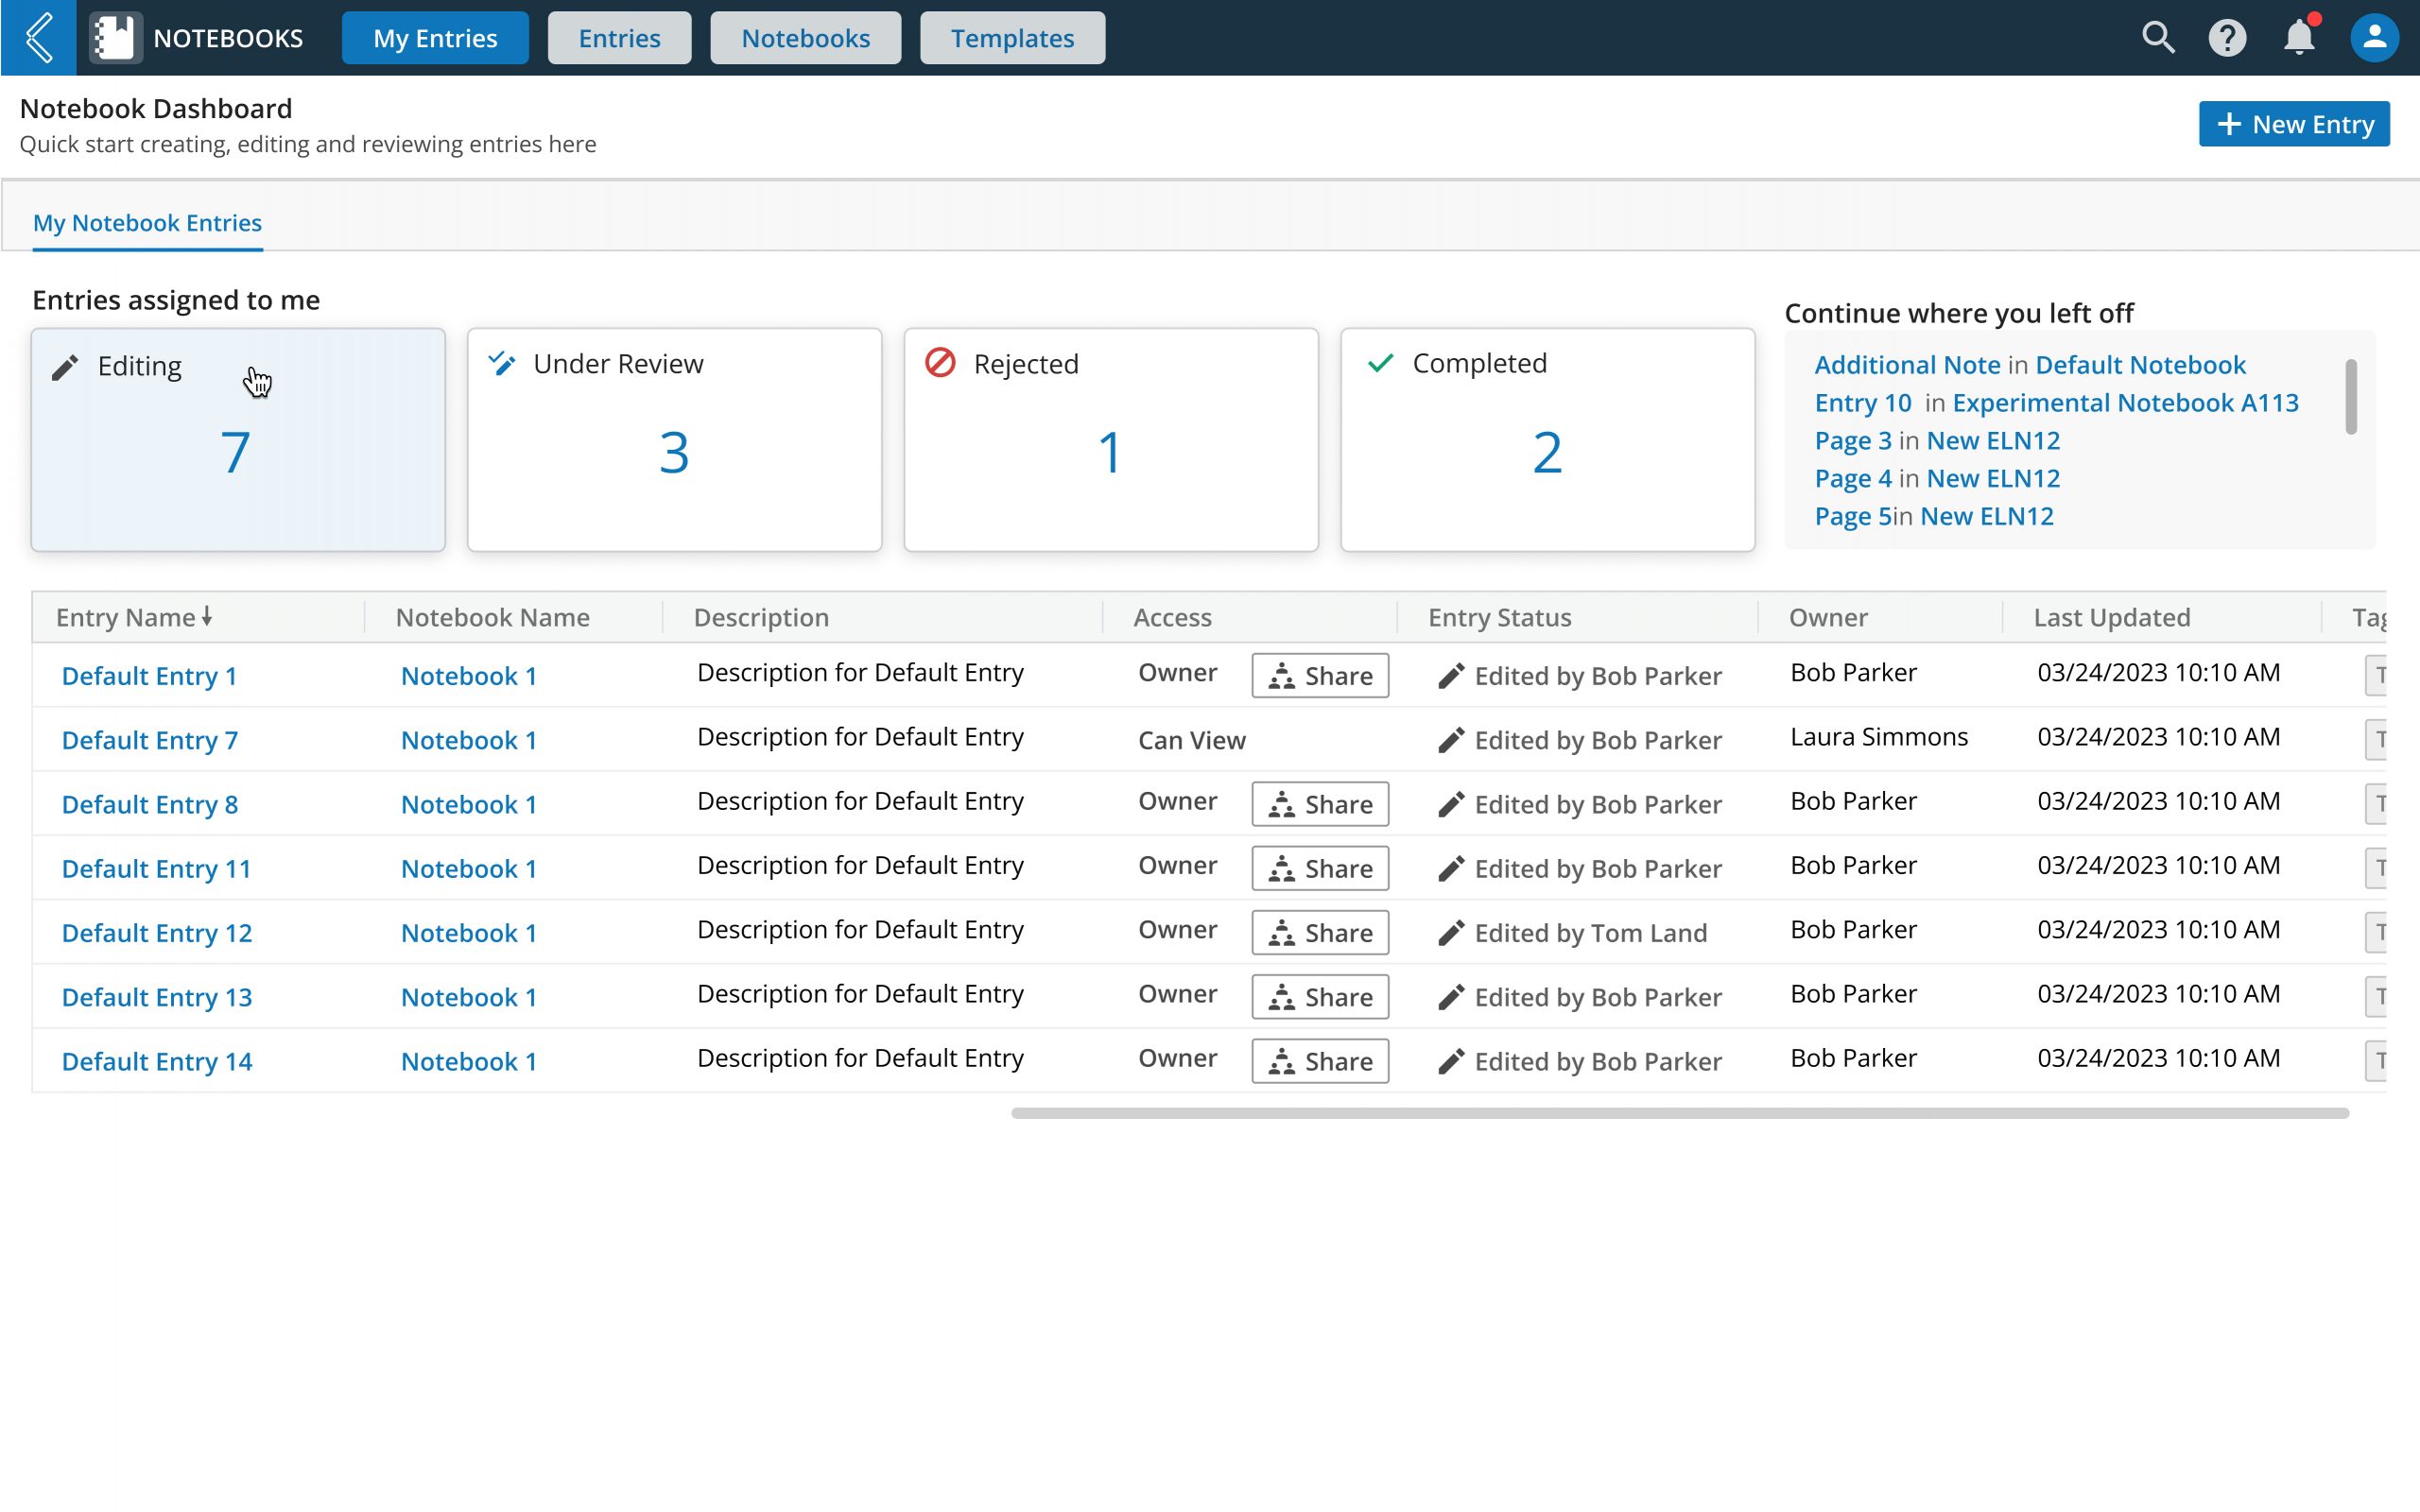The image size is (2420, 1512).
Task: Sort by Entry Name column arrow
Action: [x=207, y=617]
